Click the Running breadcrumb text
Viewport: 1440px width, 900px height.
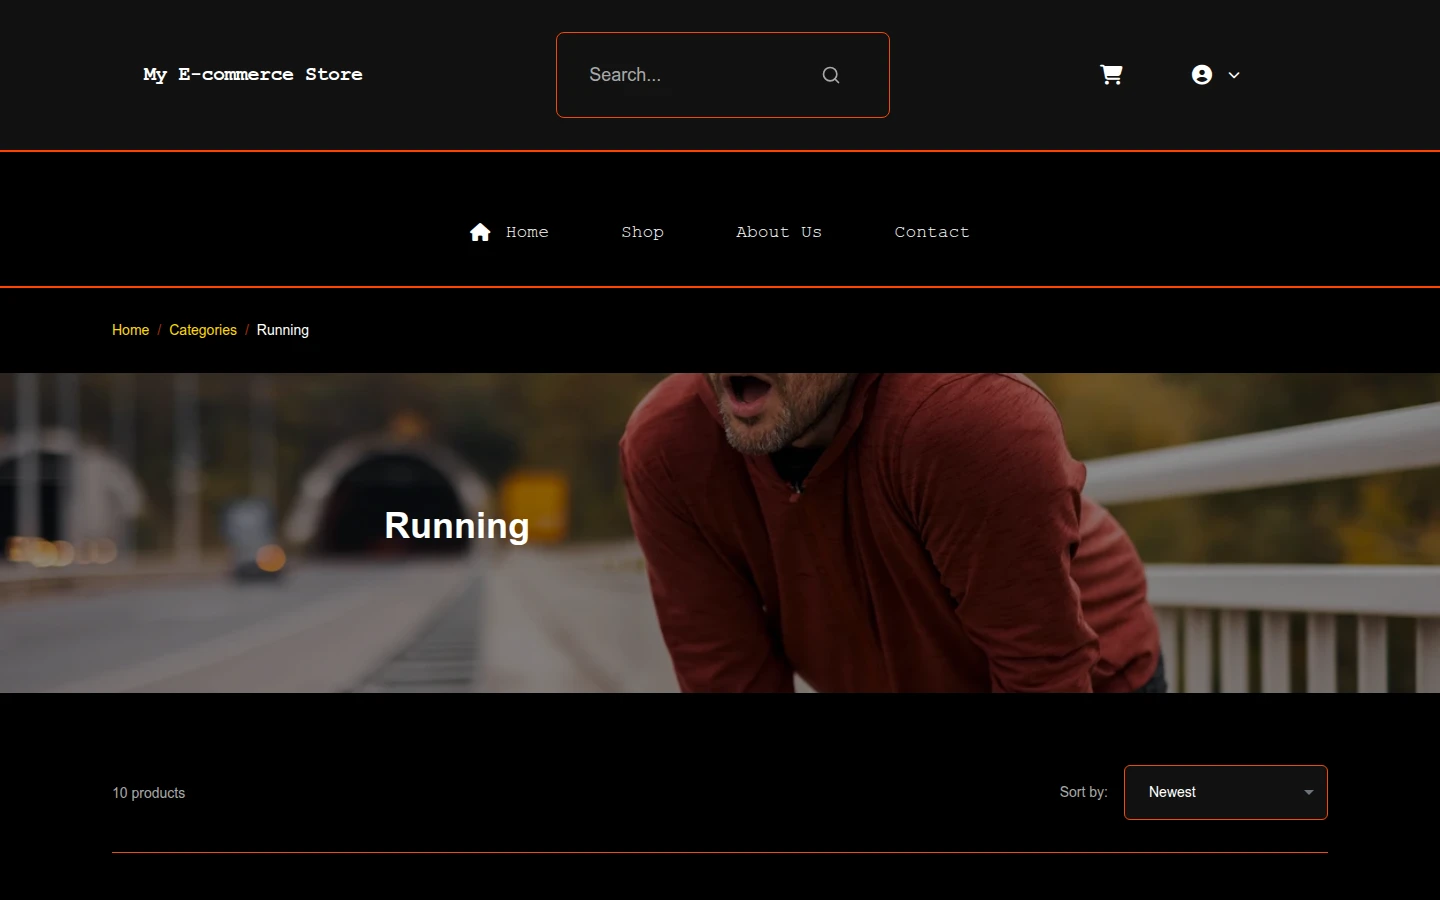click(x=283, y=330)
